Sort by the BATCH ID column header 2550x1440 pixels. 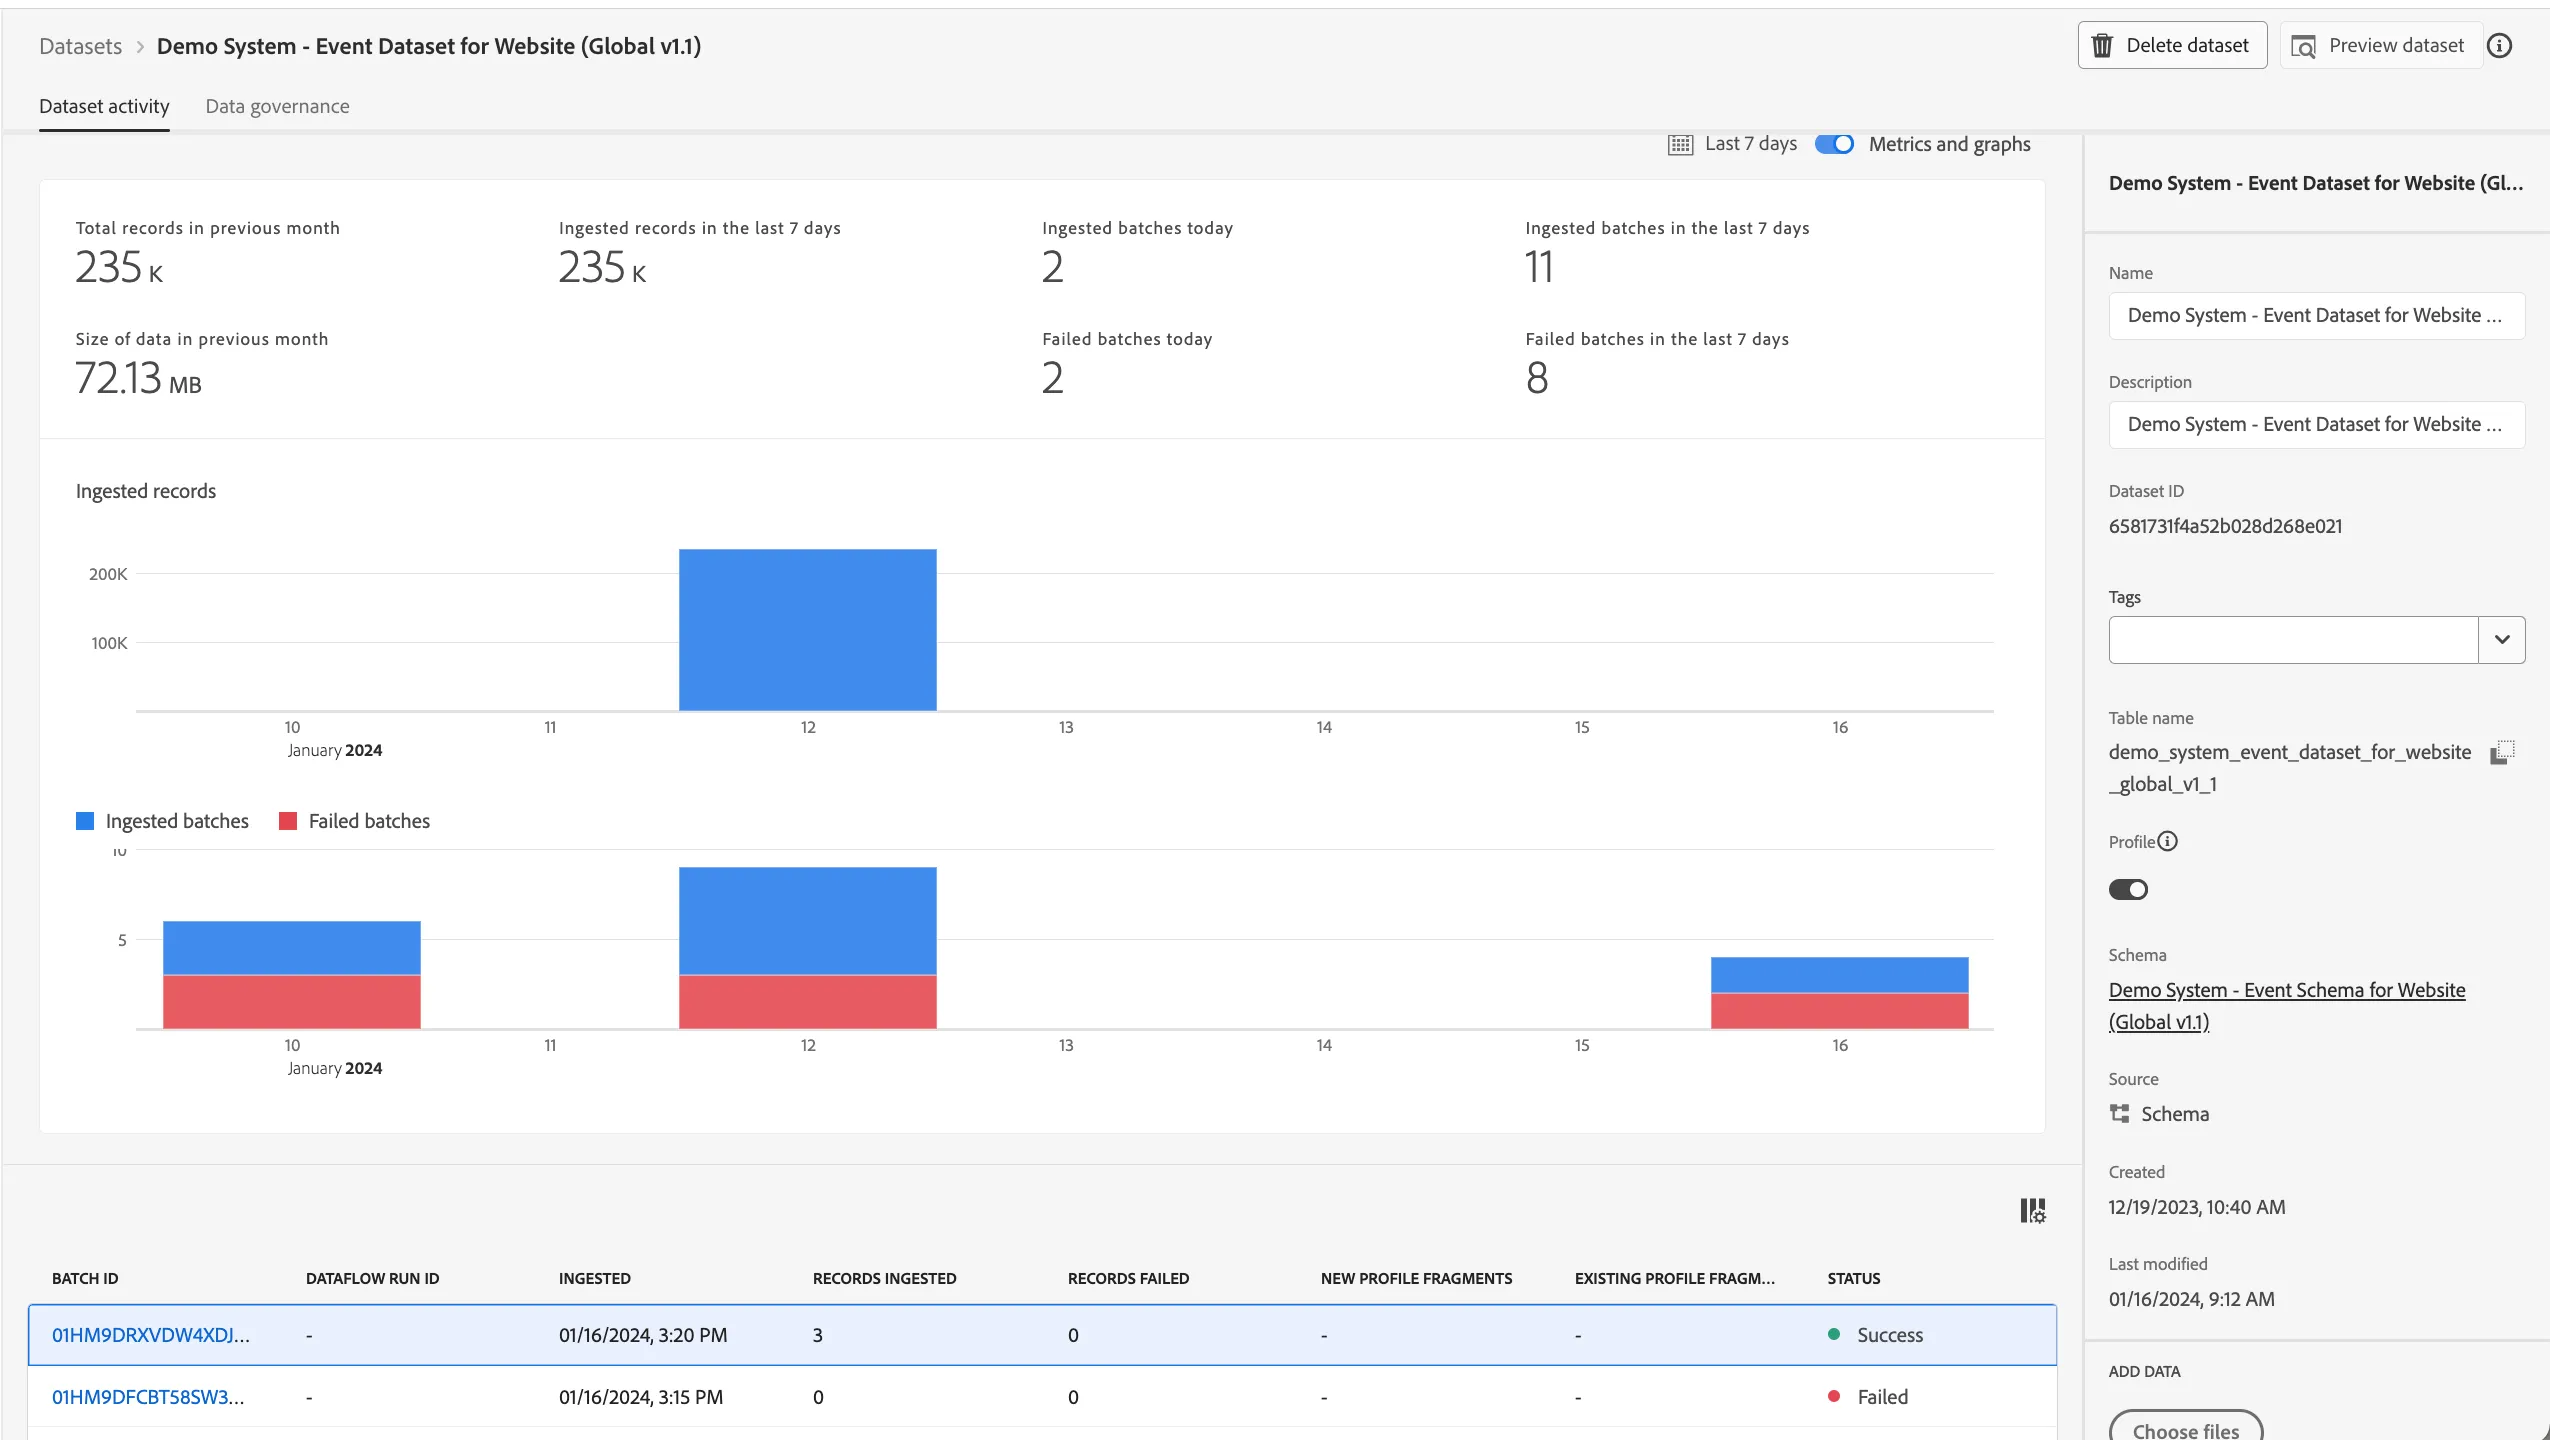[x=85, y=1278]
